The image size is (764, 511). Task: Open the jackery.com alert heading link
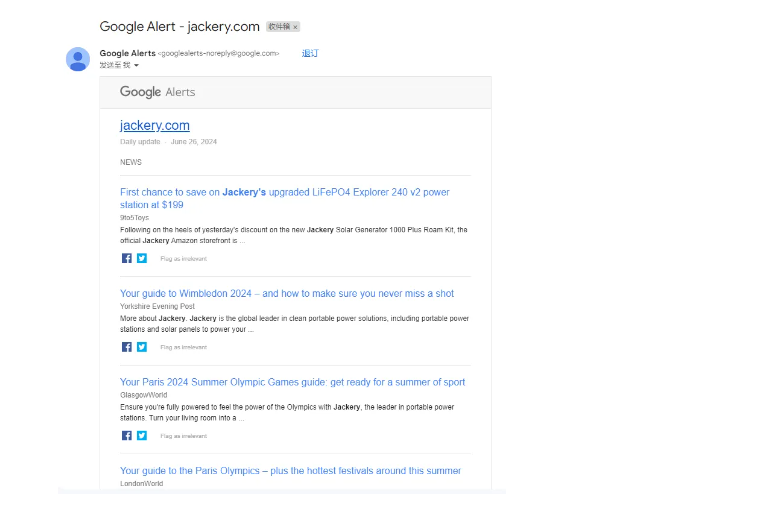pyautogui.click(x=155, y=125)
